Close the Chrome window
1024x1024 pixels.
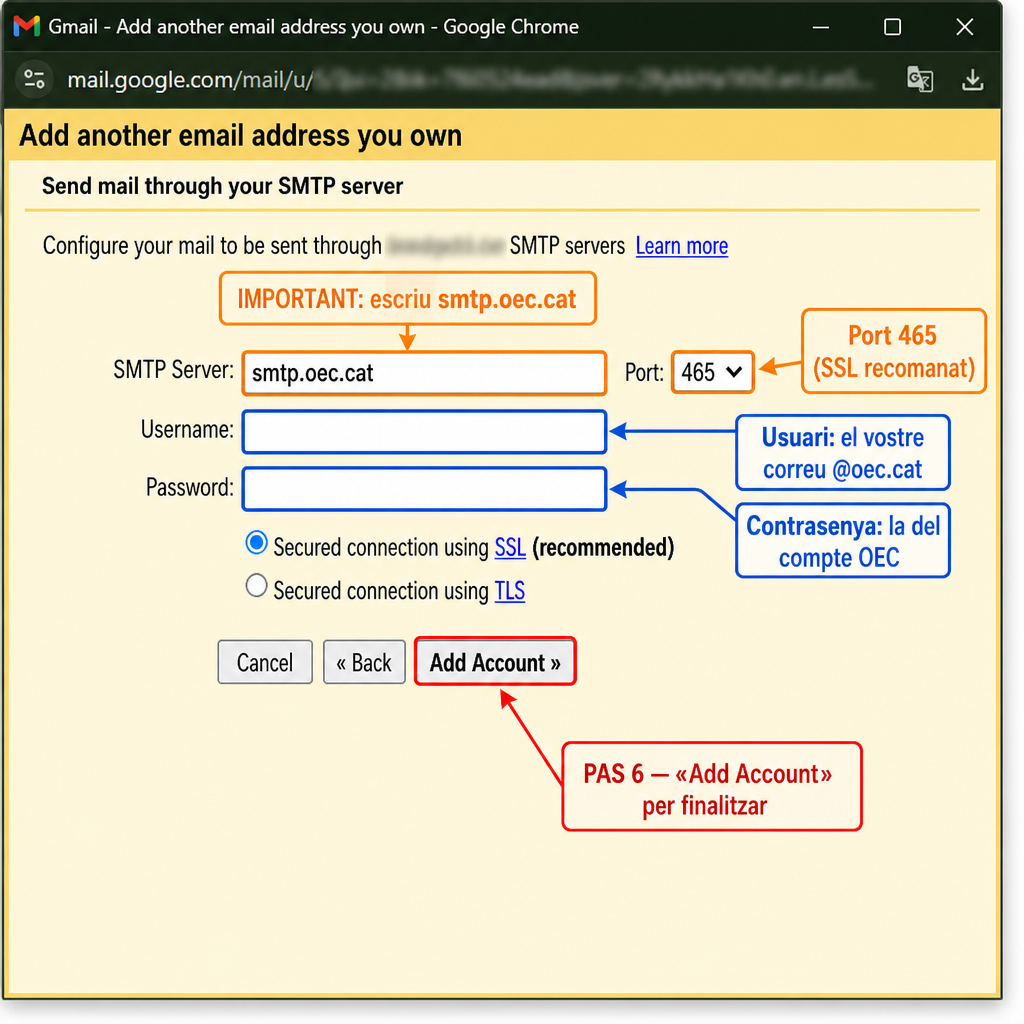point(964,27)
